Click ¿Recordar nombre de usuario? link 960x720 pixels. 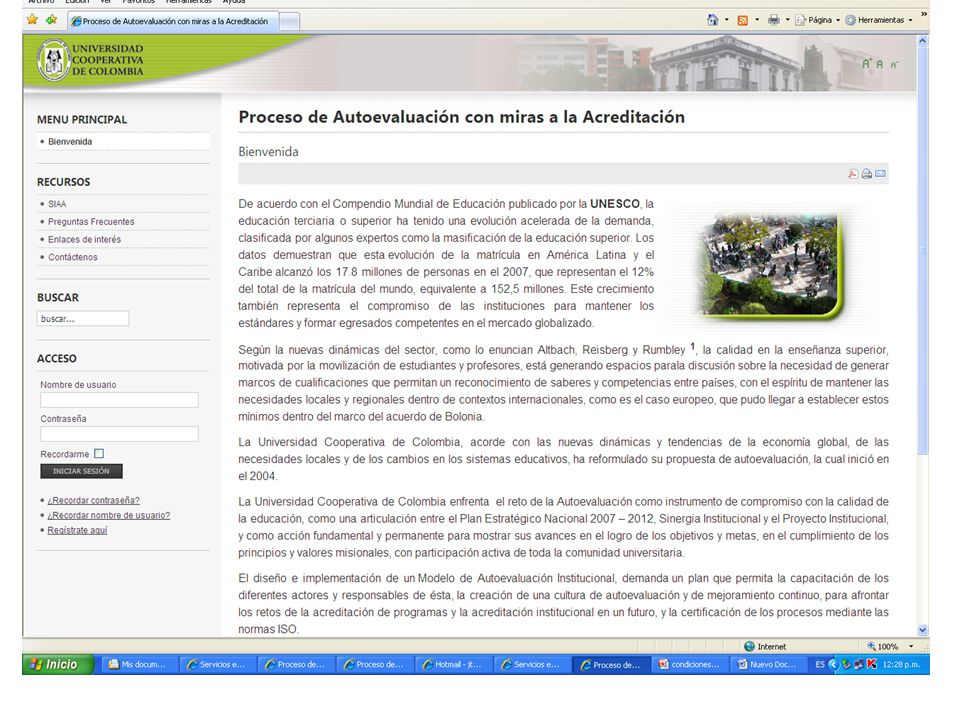pos(109,516)
